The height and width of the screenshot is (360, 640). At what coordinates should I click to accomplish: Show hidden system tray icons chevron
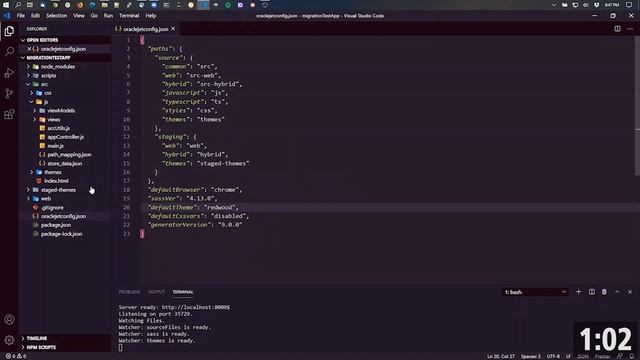pyautogui.click(x=553, y=5)
